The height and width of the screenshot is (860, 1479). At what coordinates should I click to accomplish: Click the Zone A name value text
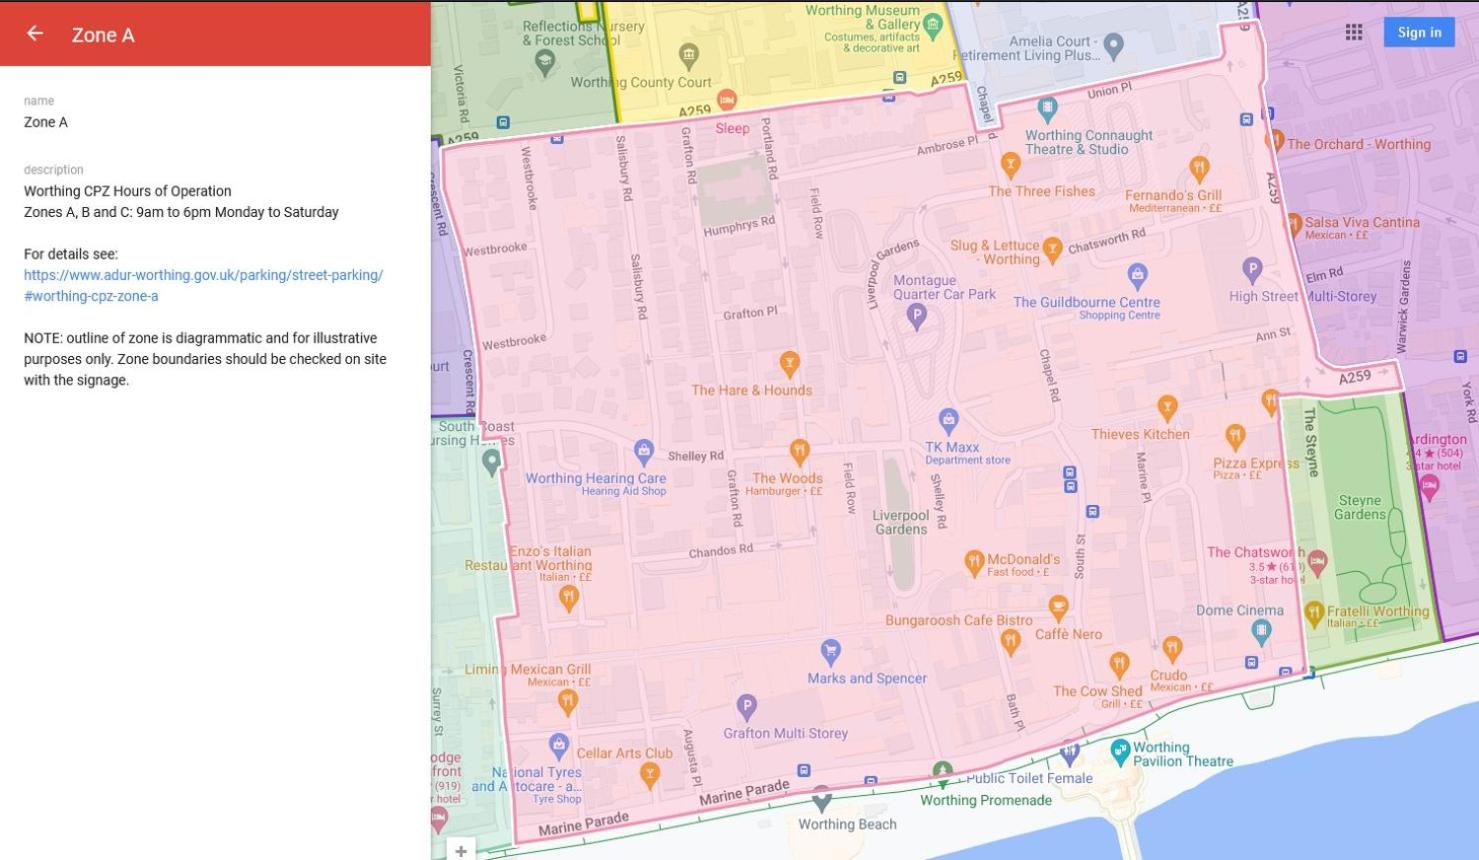tap(46, 122)
